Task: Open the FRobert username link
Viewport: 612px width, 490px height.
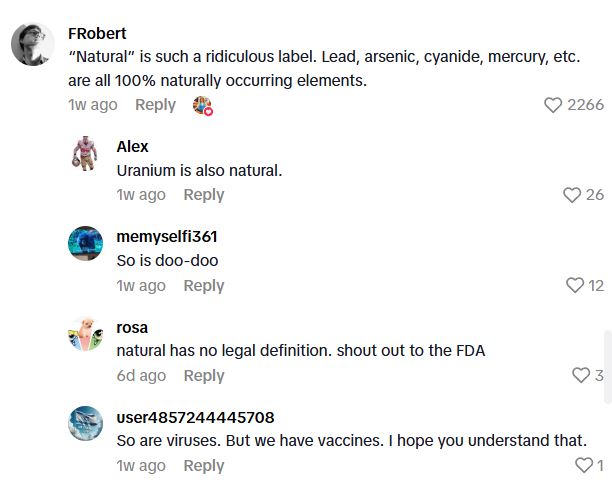Action: coord(97,33)
